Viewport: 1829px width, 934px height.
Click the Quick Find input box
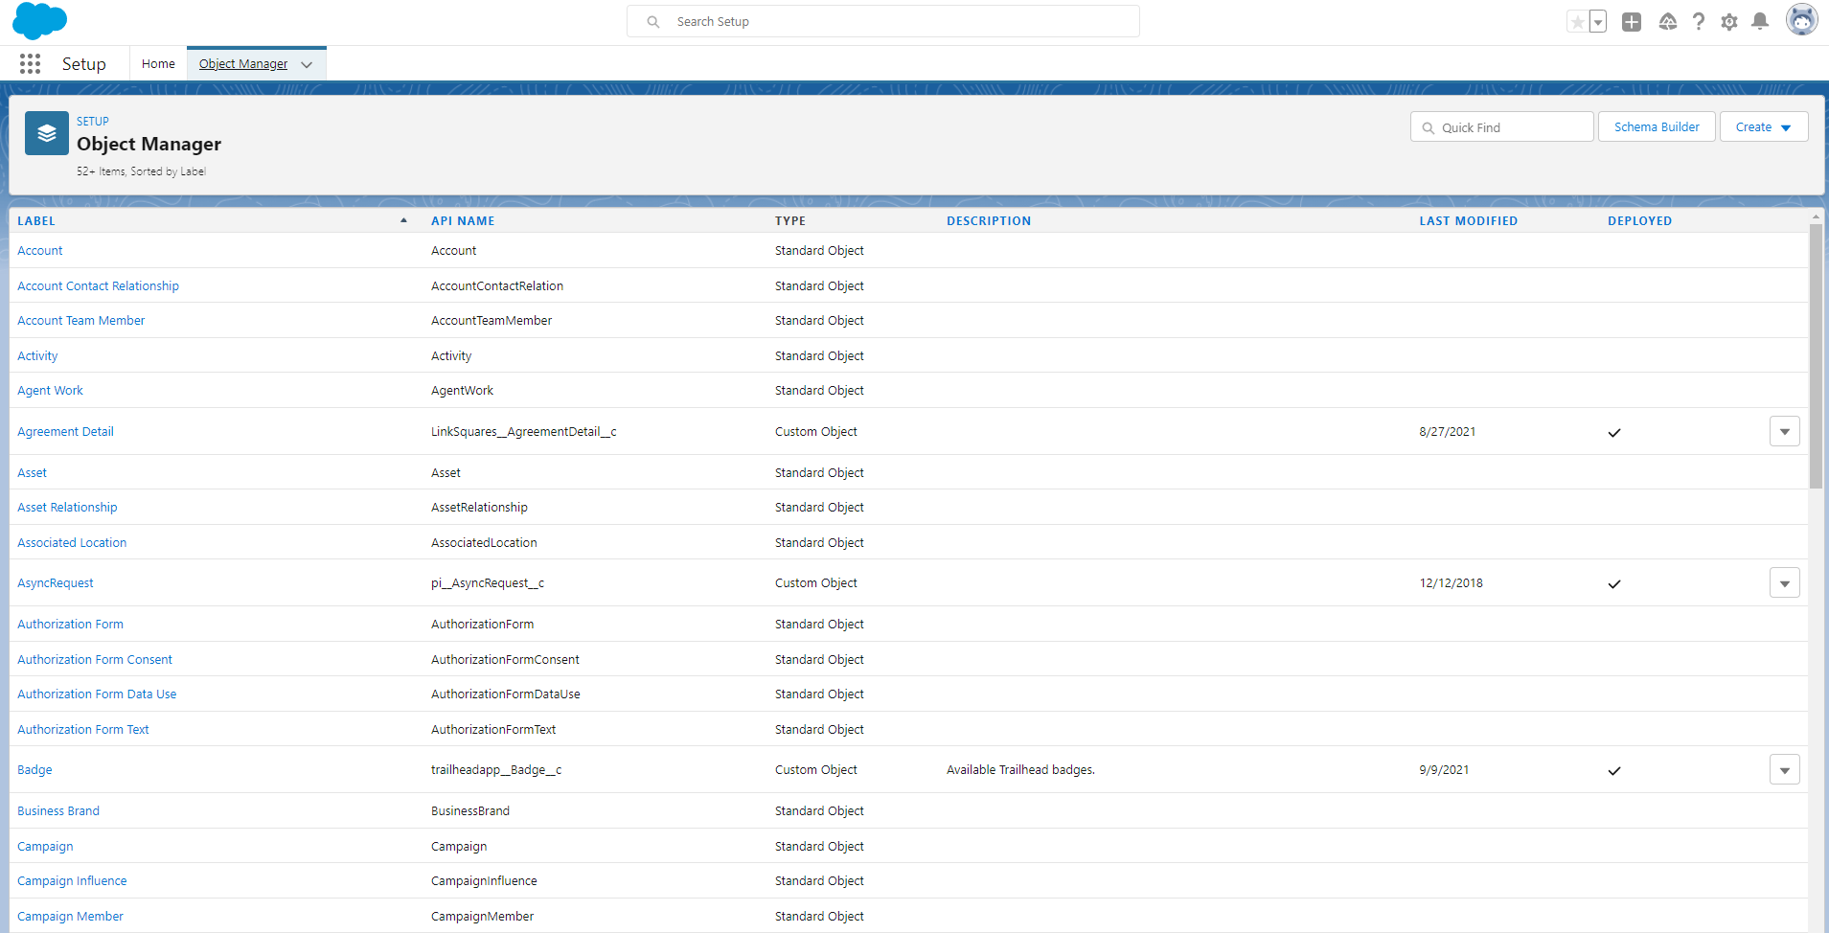[x=1501, y=127]
